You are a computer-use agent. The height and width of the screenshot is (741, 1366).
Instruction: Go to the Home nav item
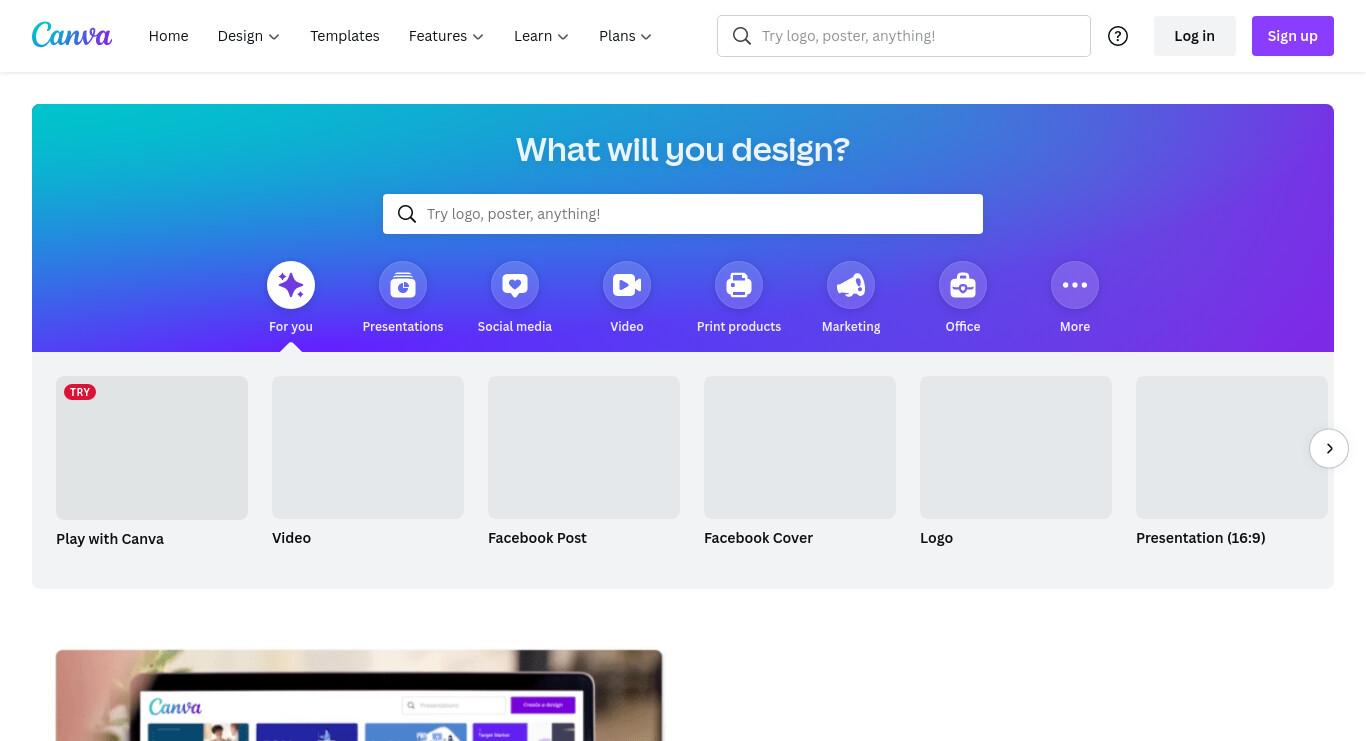click(168, 36)
